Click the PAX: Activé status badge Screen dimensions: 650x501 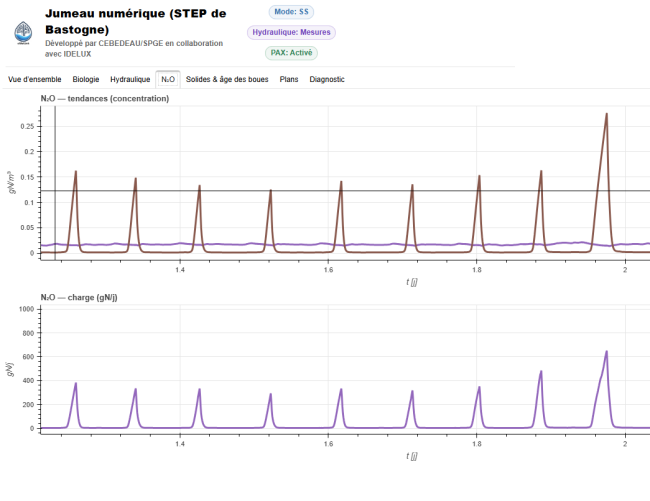coord(291,52)
